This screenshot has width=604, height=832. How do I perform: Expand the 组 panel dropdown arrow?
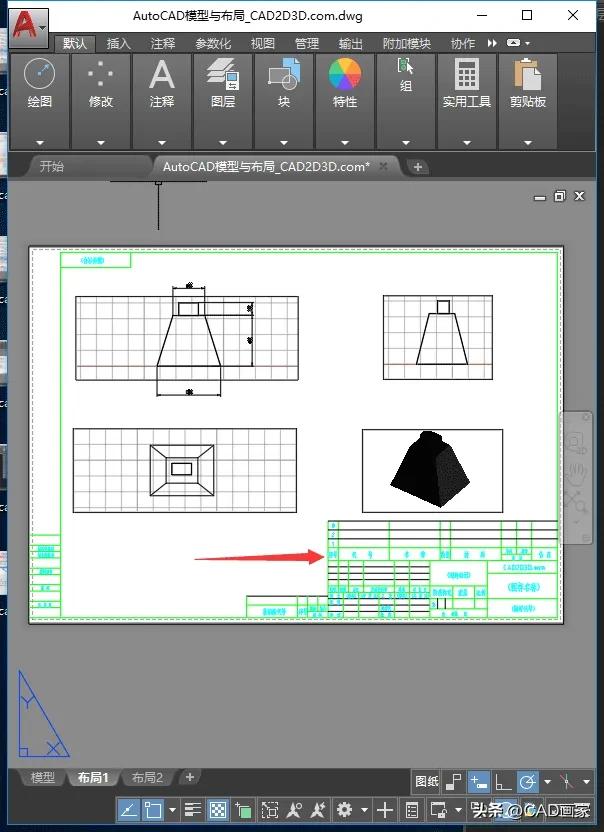(x=405, y=143)
